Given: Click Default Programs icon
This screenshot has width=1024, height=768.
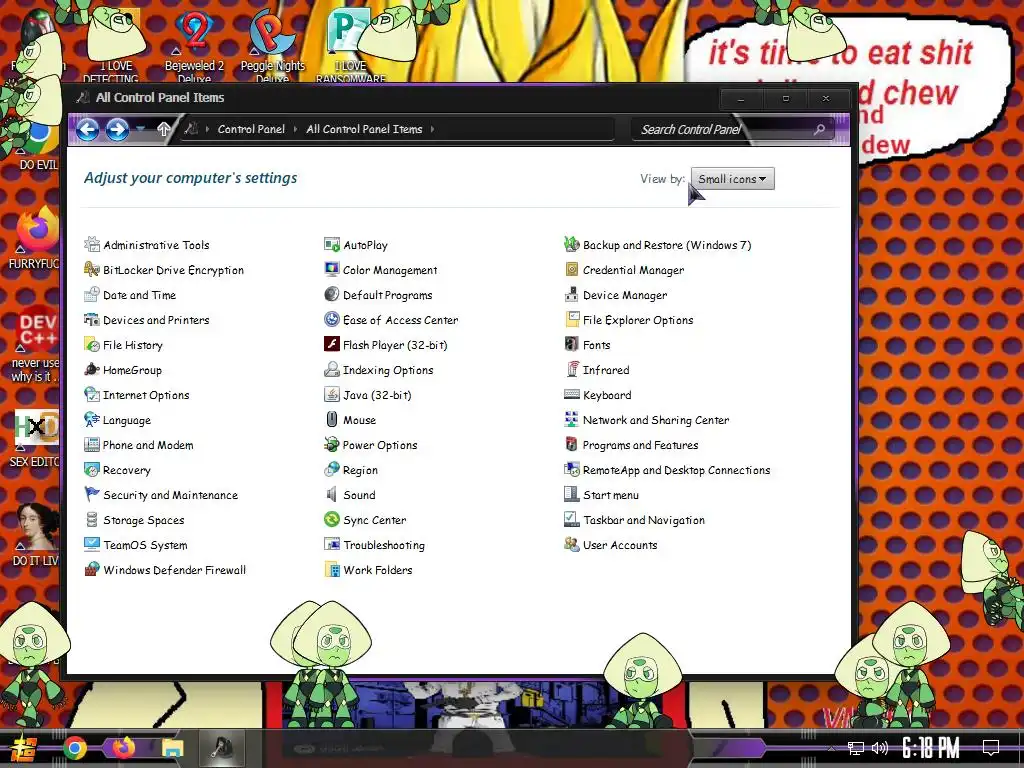Looking at the screenshot, I should pyautogui.click(x=332, y=295).
